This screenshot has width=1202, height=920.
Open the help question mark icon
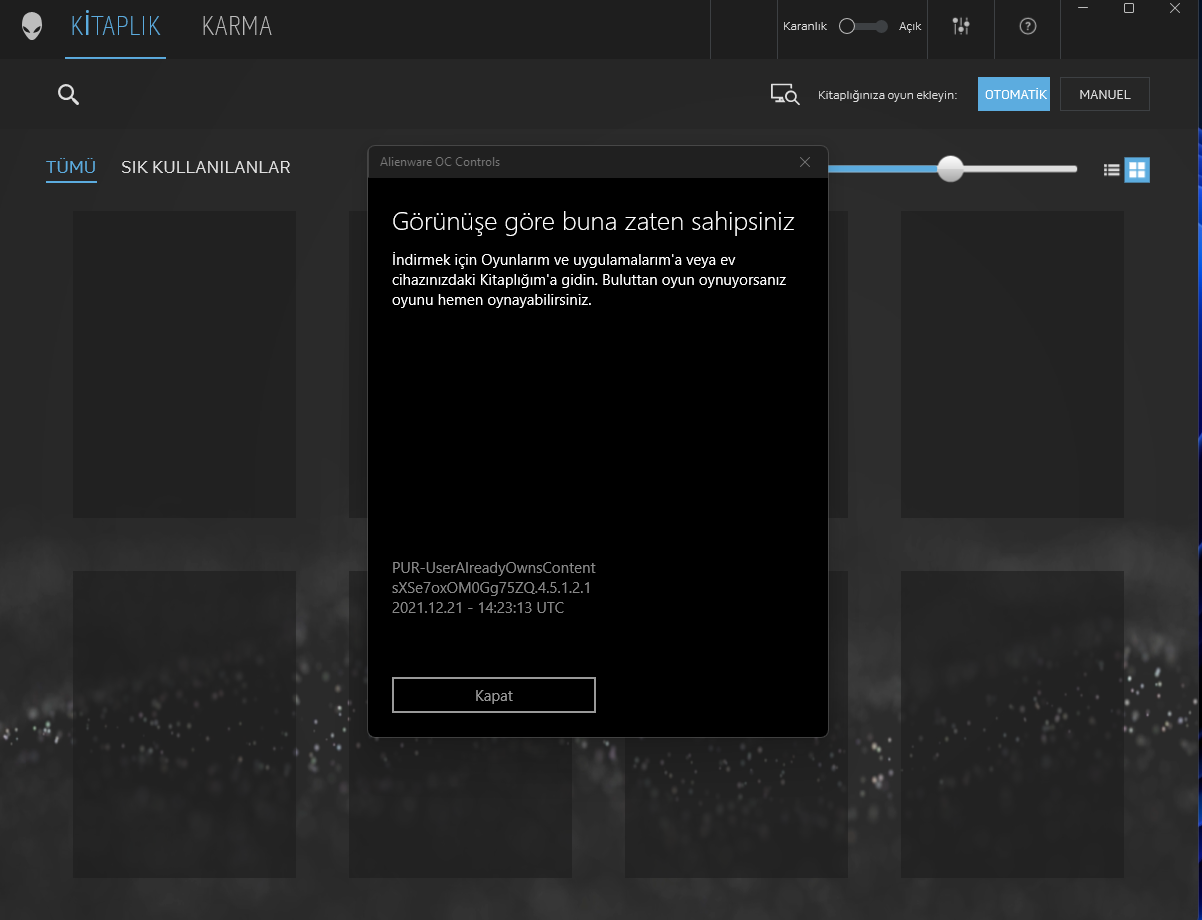tap(1027, 27)
